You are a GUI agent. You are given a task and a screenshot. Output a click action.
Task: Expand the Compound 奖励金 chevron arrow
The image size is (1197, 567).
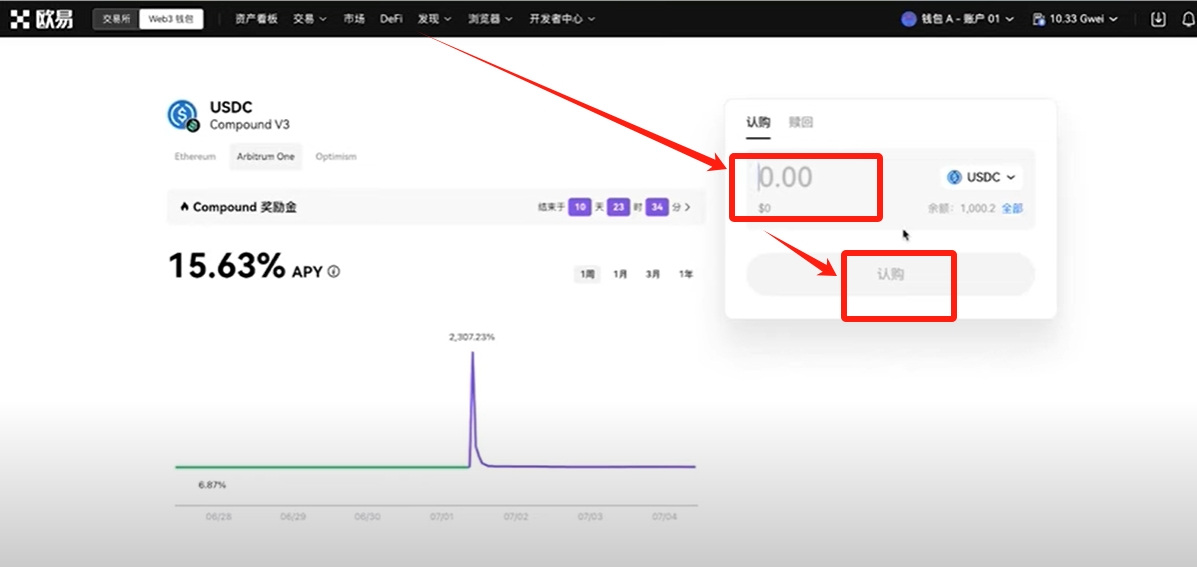688,207
